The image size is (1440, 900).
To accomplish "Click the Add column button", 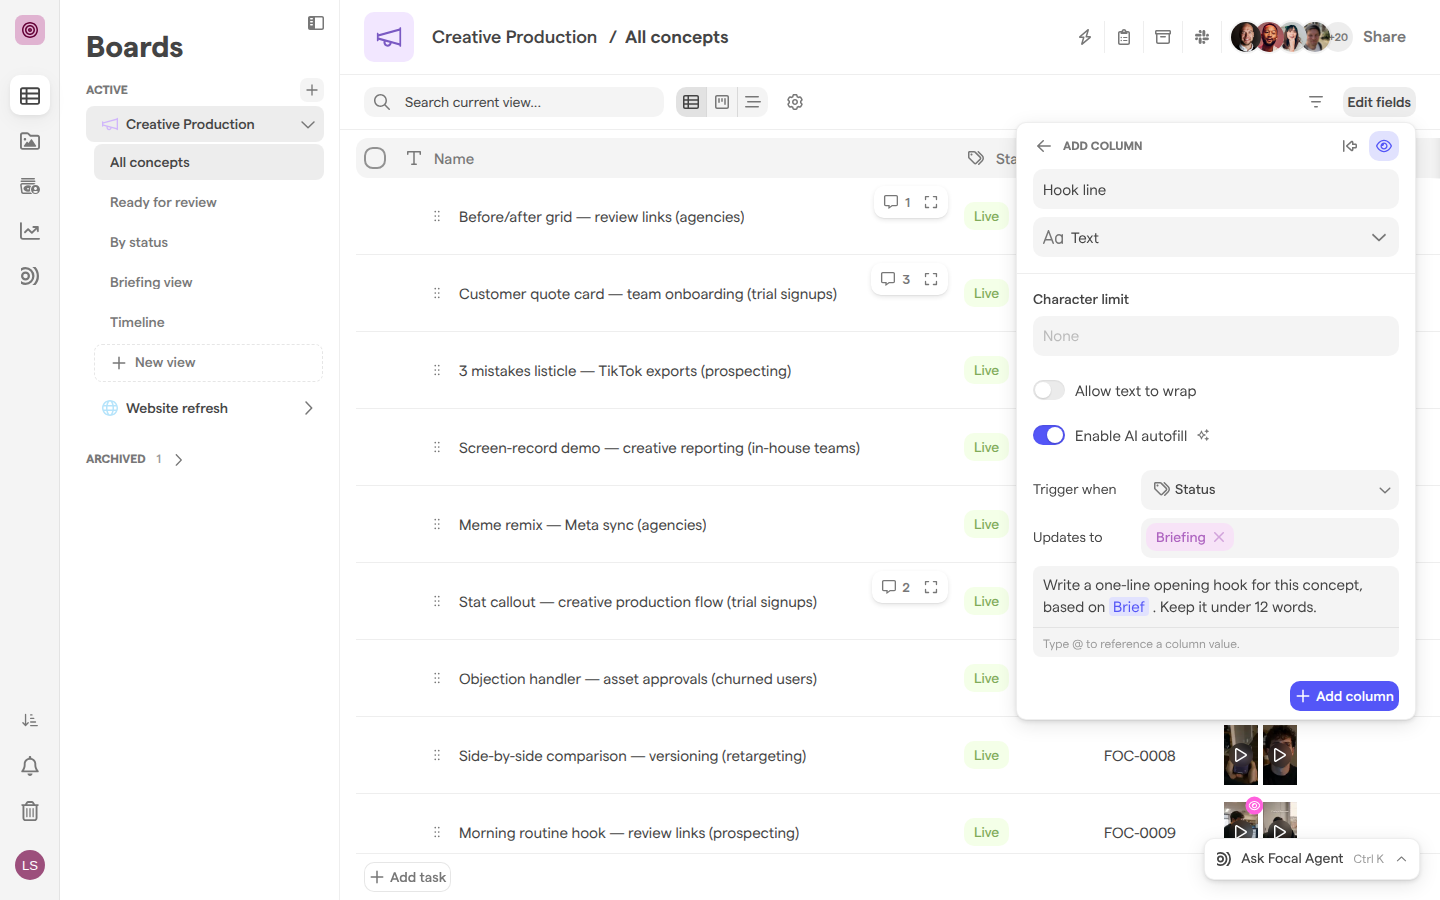I will (1344, 696).
